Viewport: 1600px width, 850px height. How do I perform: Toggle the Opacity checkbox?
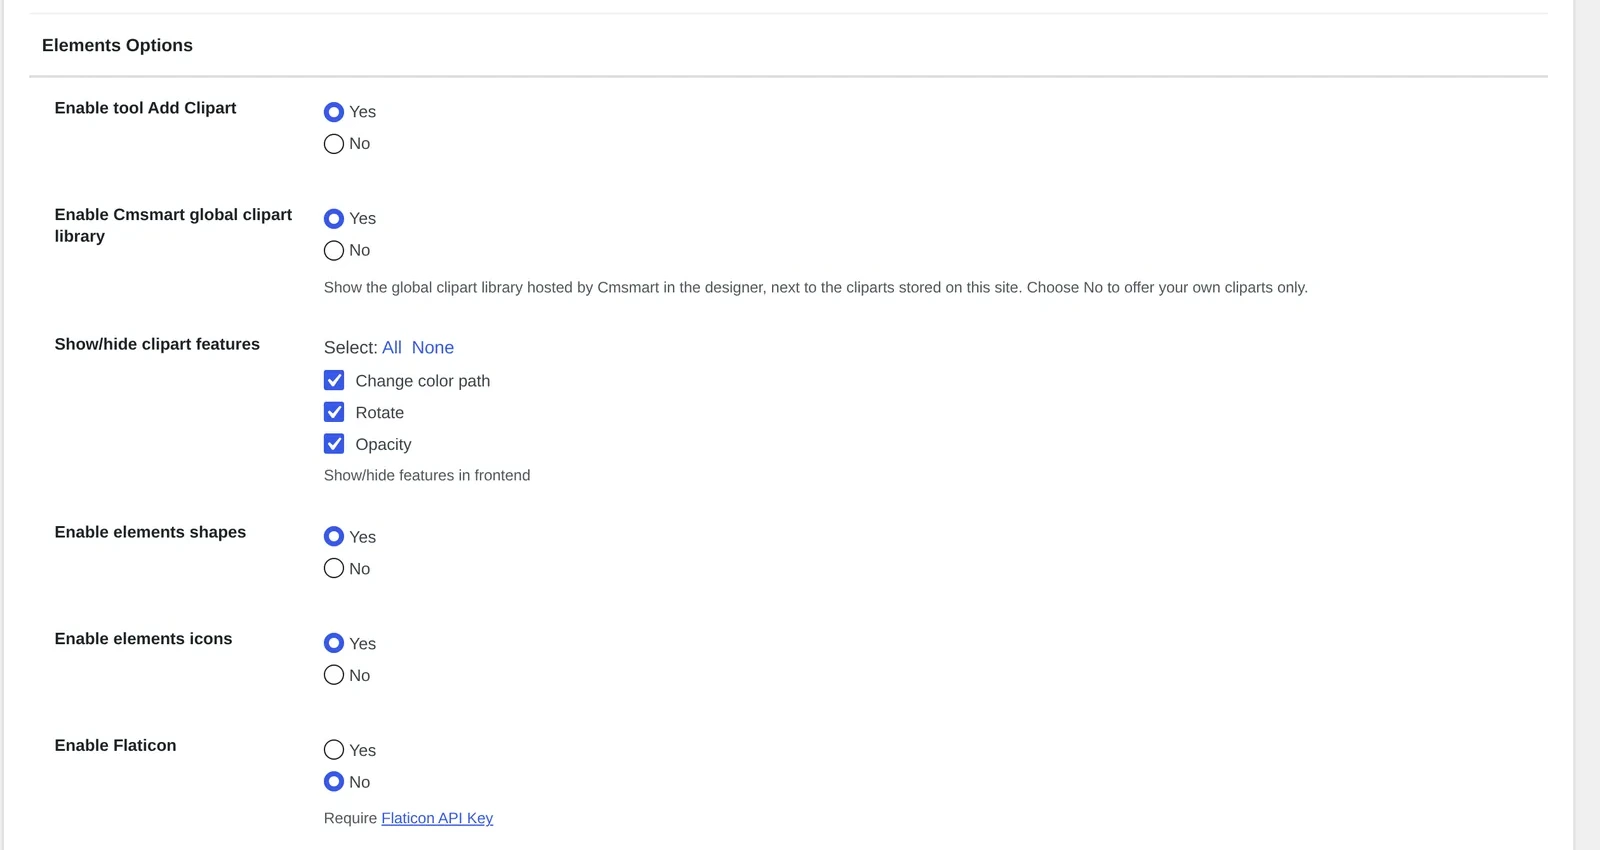click(x=334, y=444)
